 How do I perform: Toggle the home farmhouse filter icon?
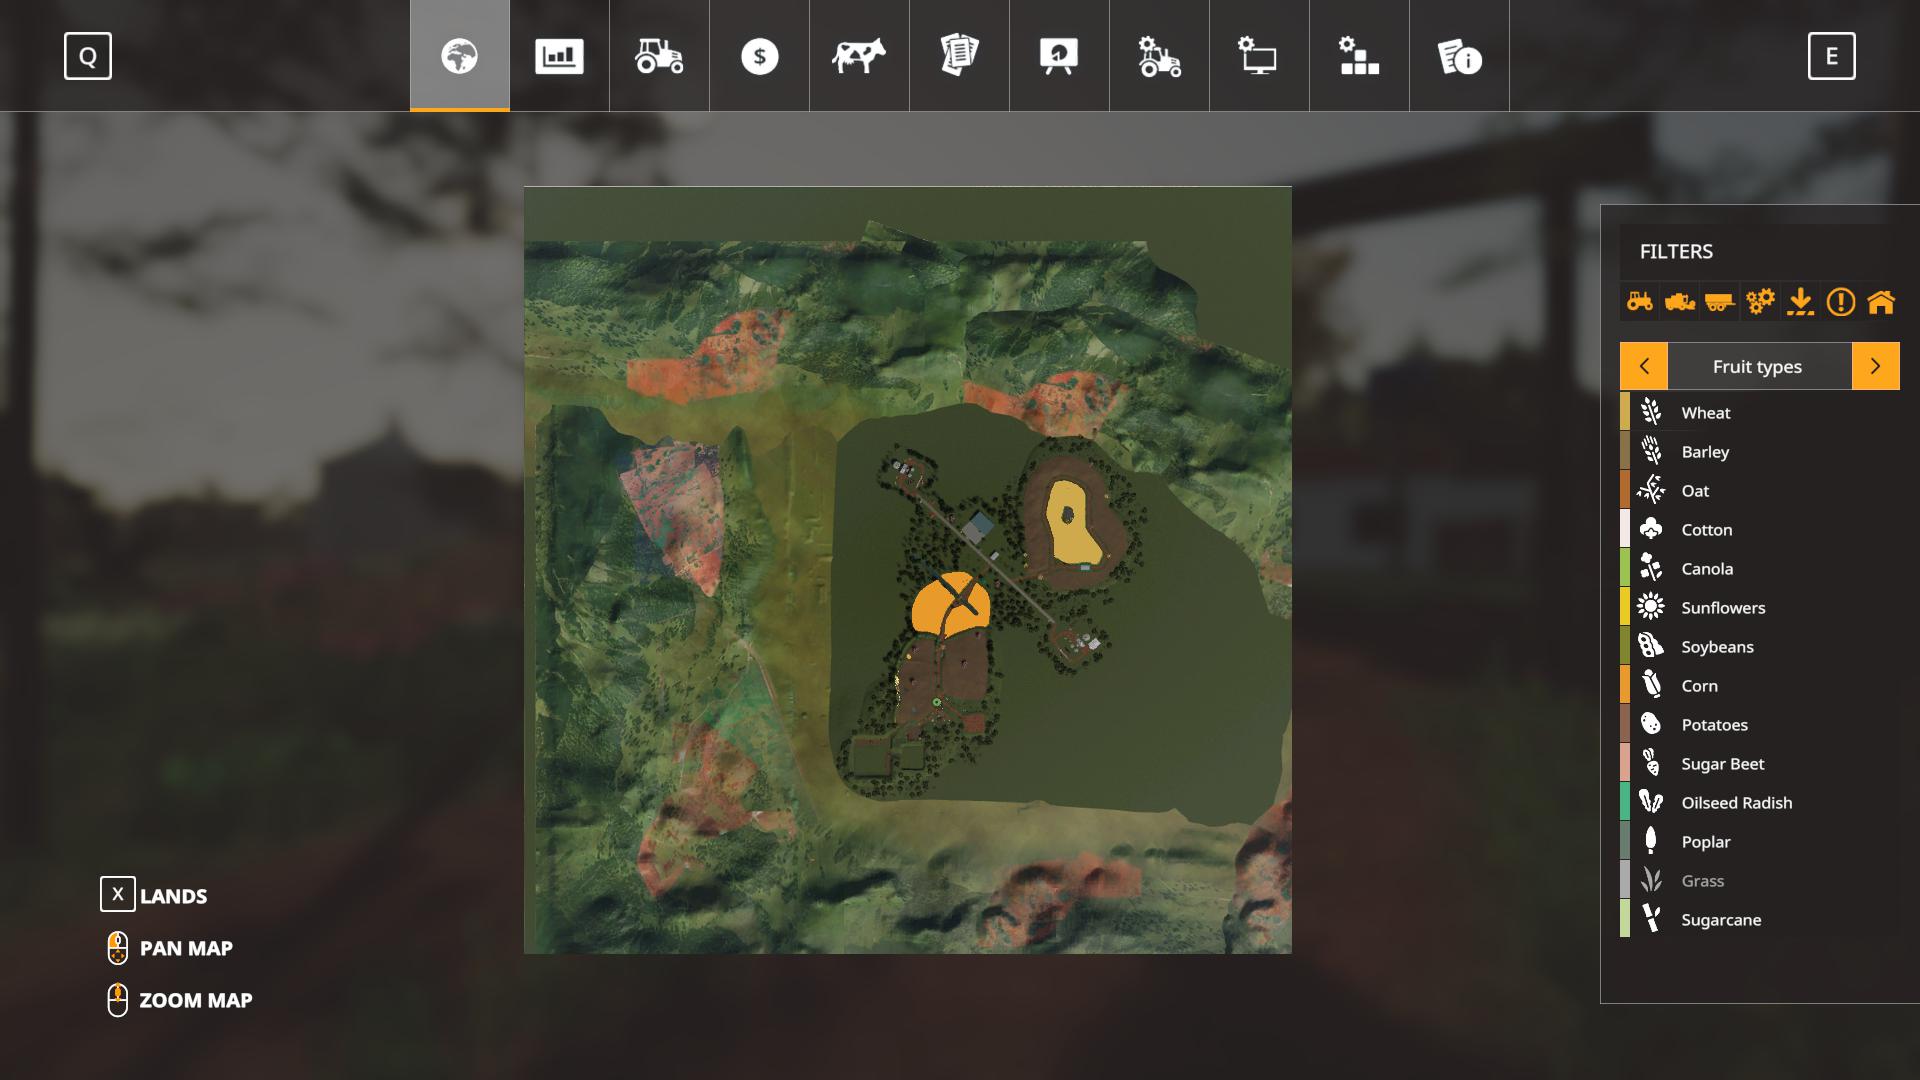[1880, 301]
